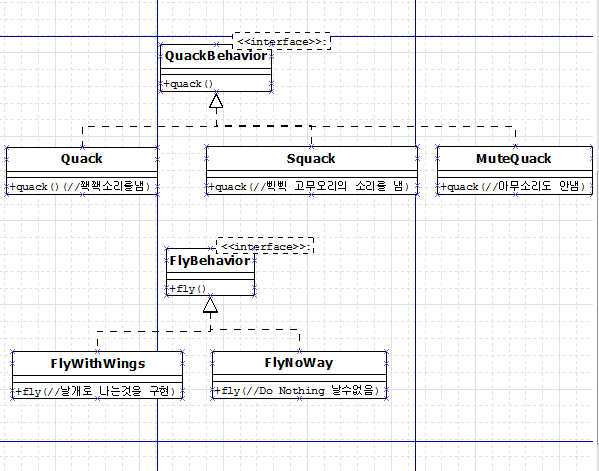The height and width of the screenshot is (471, 599).
Task: Select the QuackBehavior class title
Action: [216, 56]
